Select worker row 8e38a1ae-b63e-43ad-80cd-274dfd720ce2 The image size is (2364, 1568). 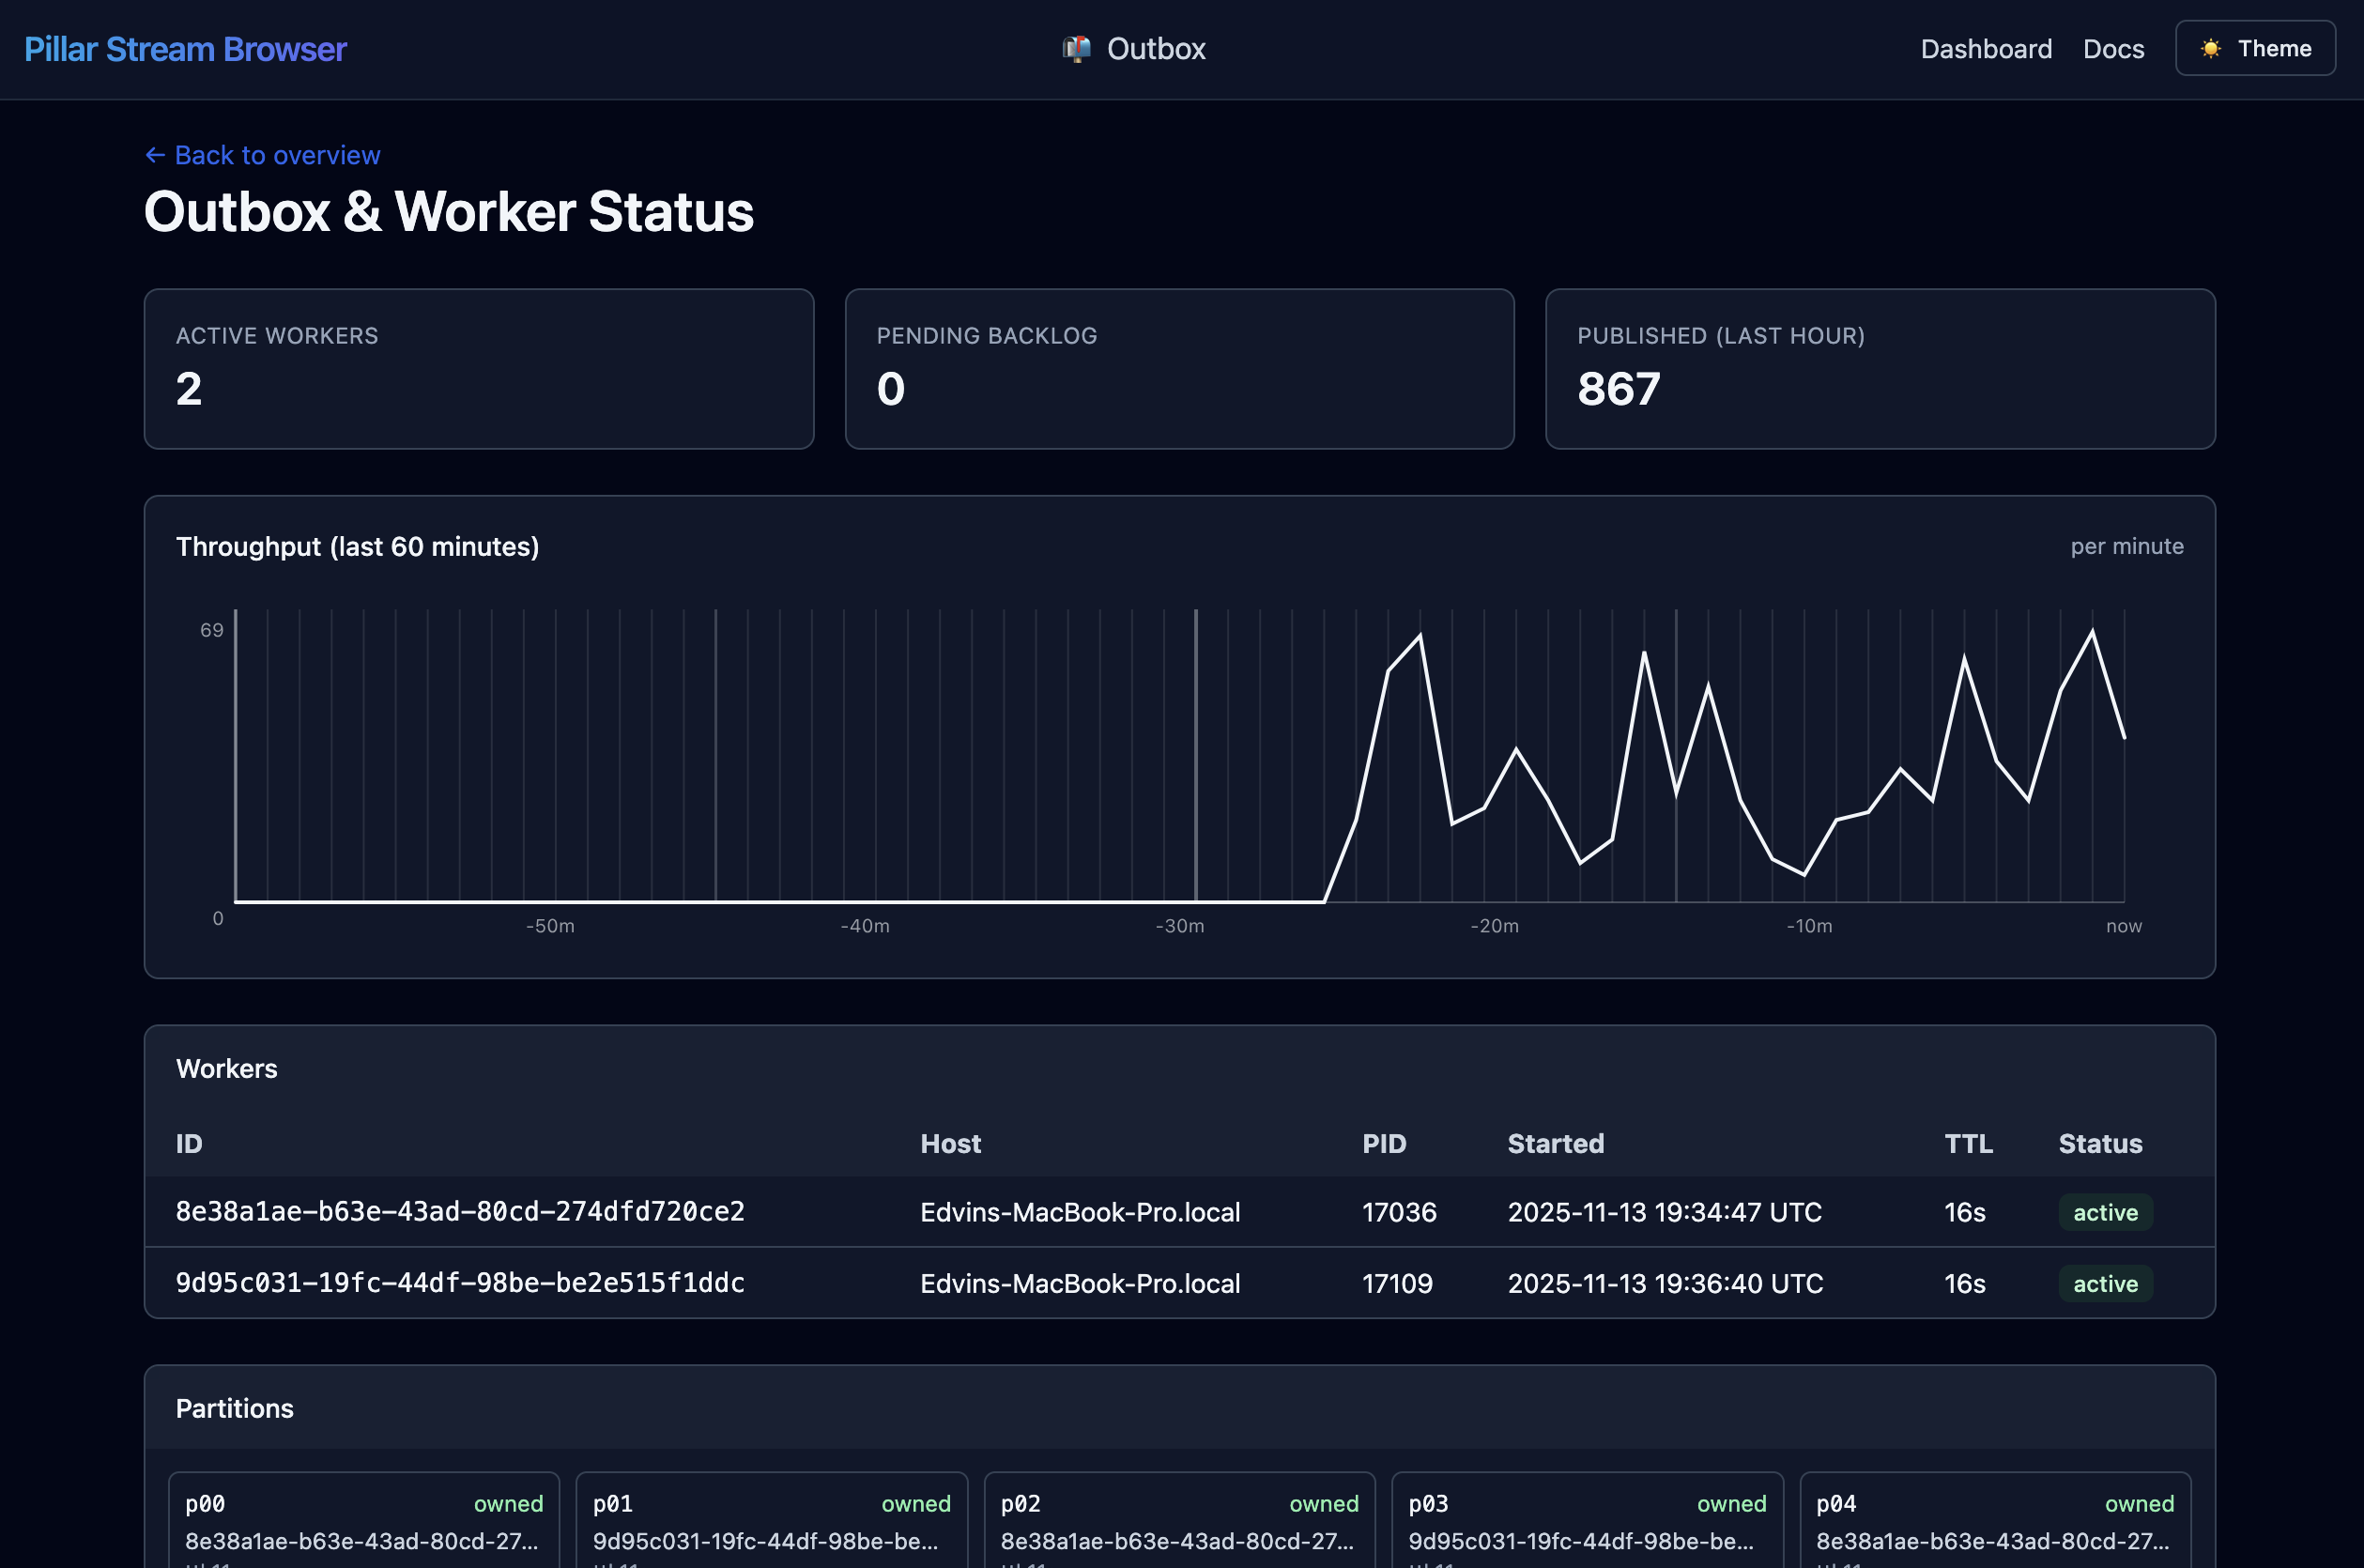pyautogui.click(x=460, y=1212)
